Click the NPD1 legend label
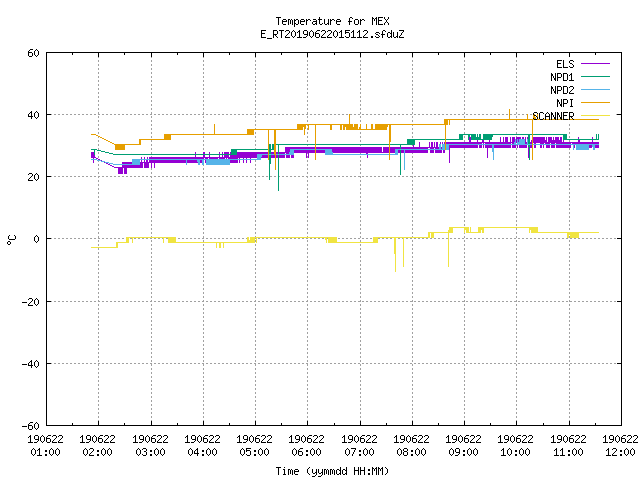The width and height of the screenshot is (640, 480). (562, 77)
